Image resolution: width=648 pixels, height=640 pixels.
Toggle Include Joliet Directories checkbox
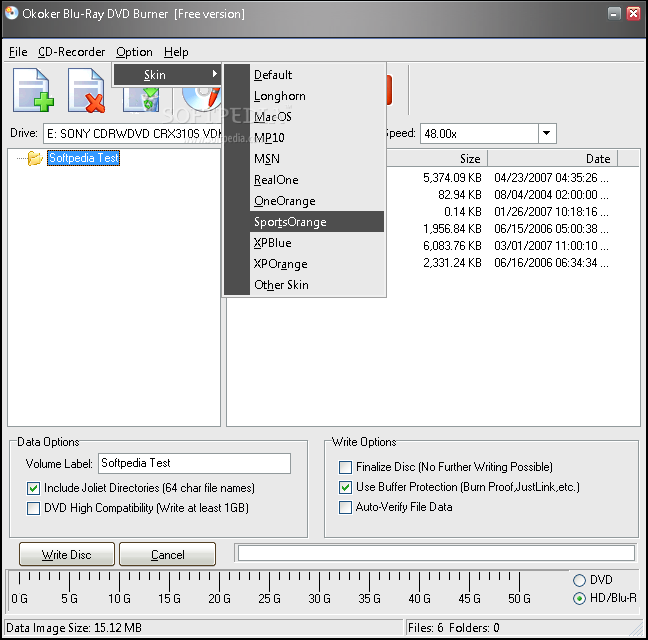point(33,488)
